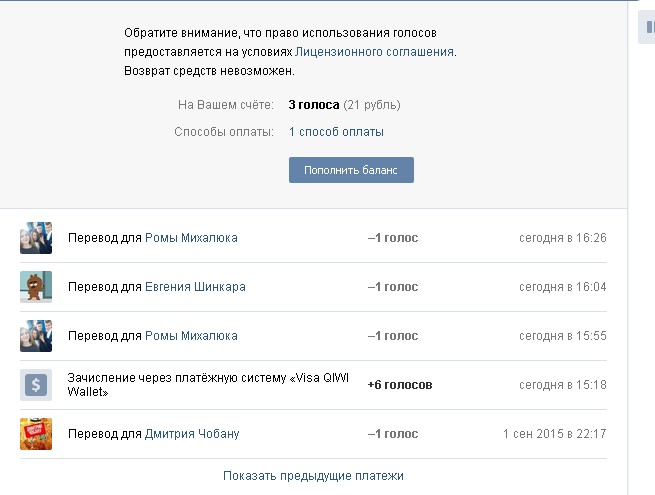Click the 'сегодня в 15:18' timestamp
655x495 pixels.
coord(562,385)
